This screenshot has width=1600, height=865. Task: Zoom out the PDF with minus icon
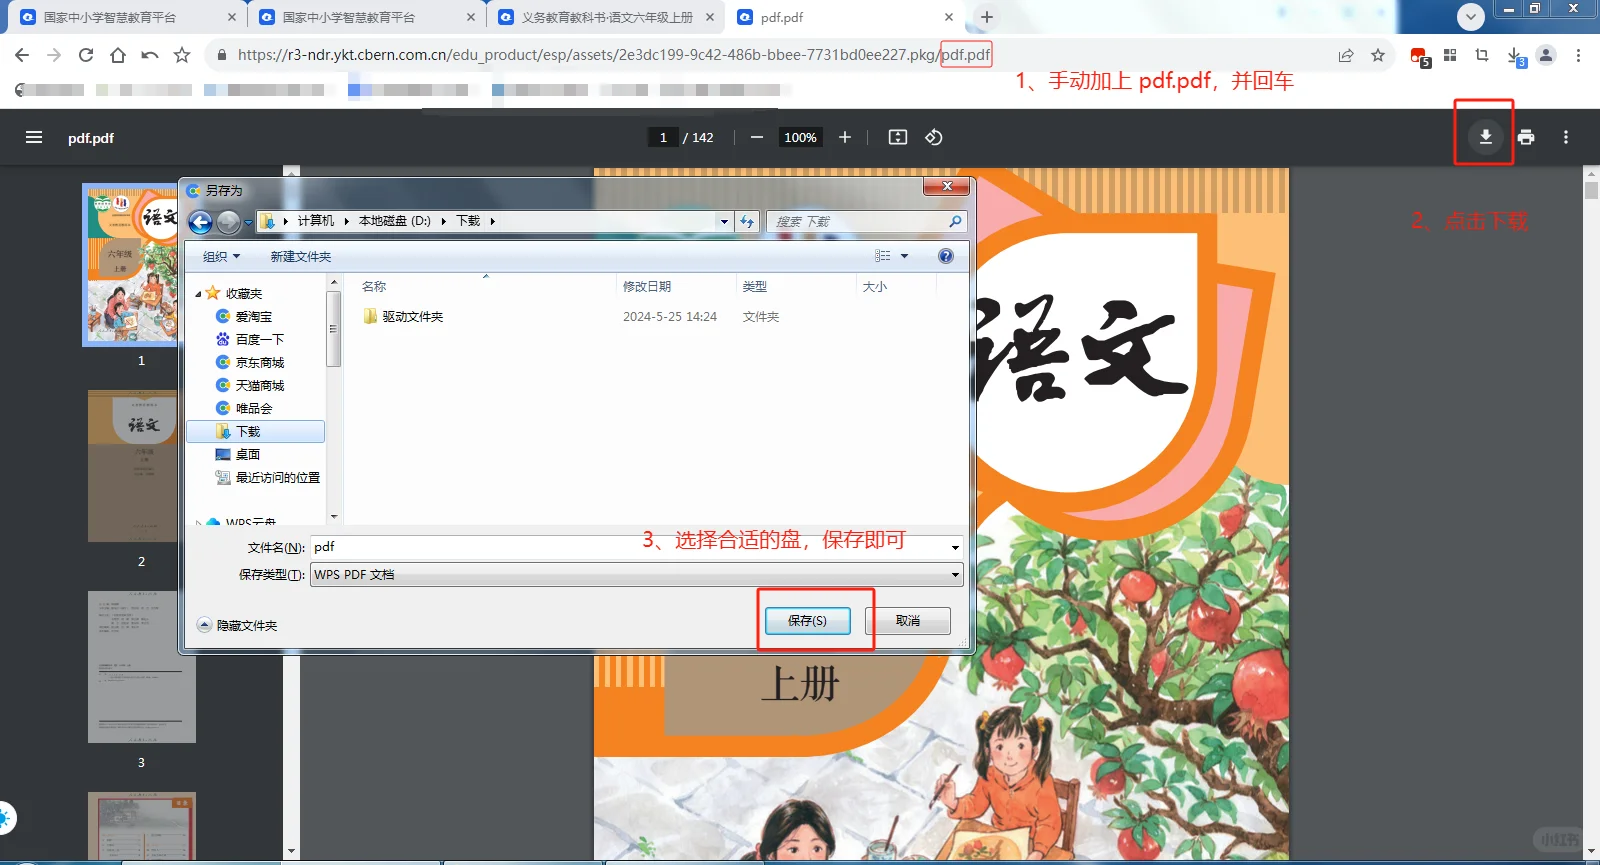pos(757,137)
